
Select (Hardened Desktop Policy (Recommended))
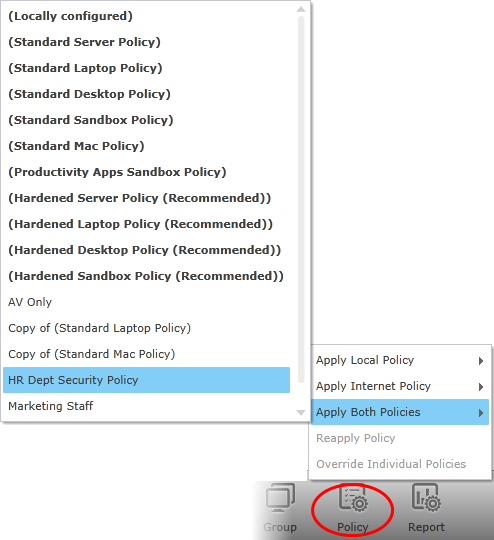[x=146, y=250]
